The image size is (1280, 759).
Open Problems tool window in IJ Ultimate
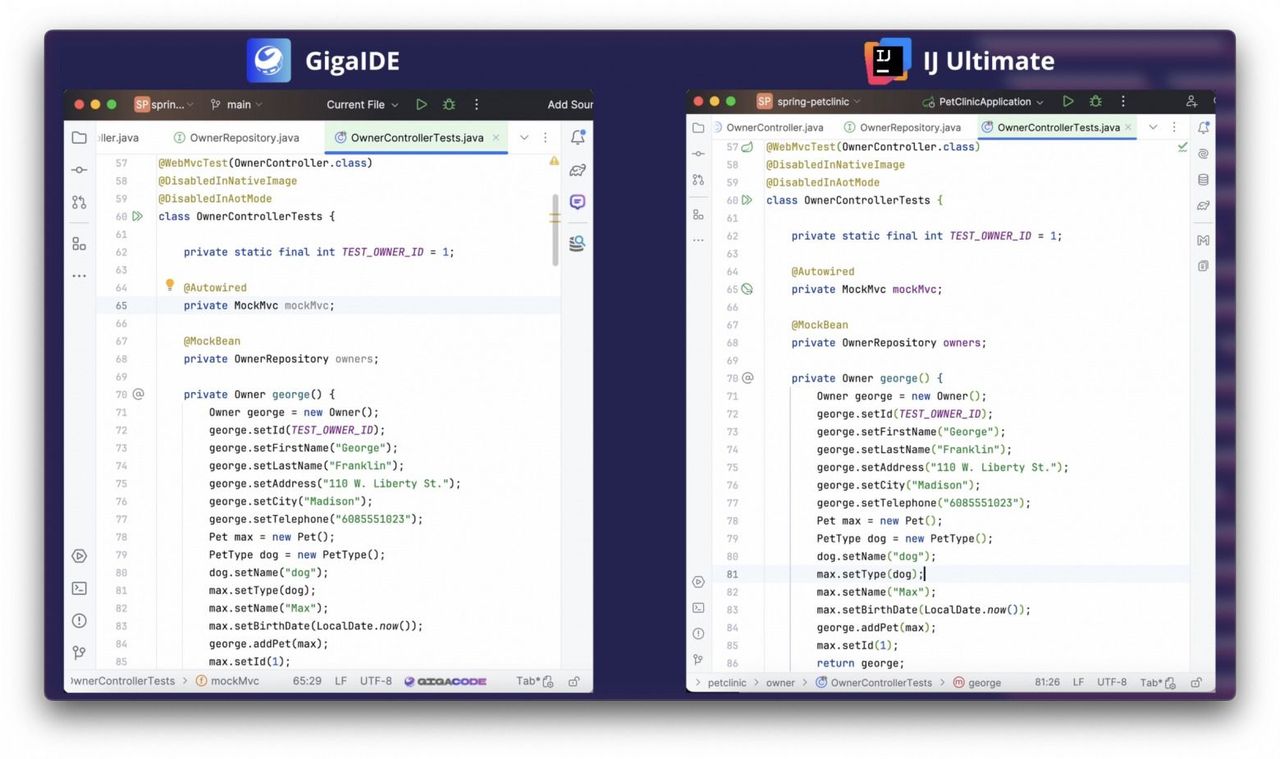point(699,634)
